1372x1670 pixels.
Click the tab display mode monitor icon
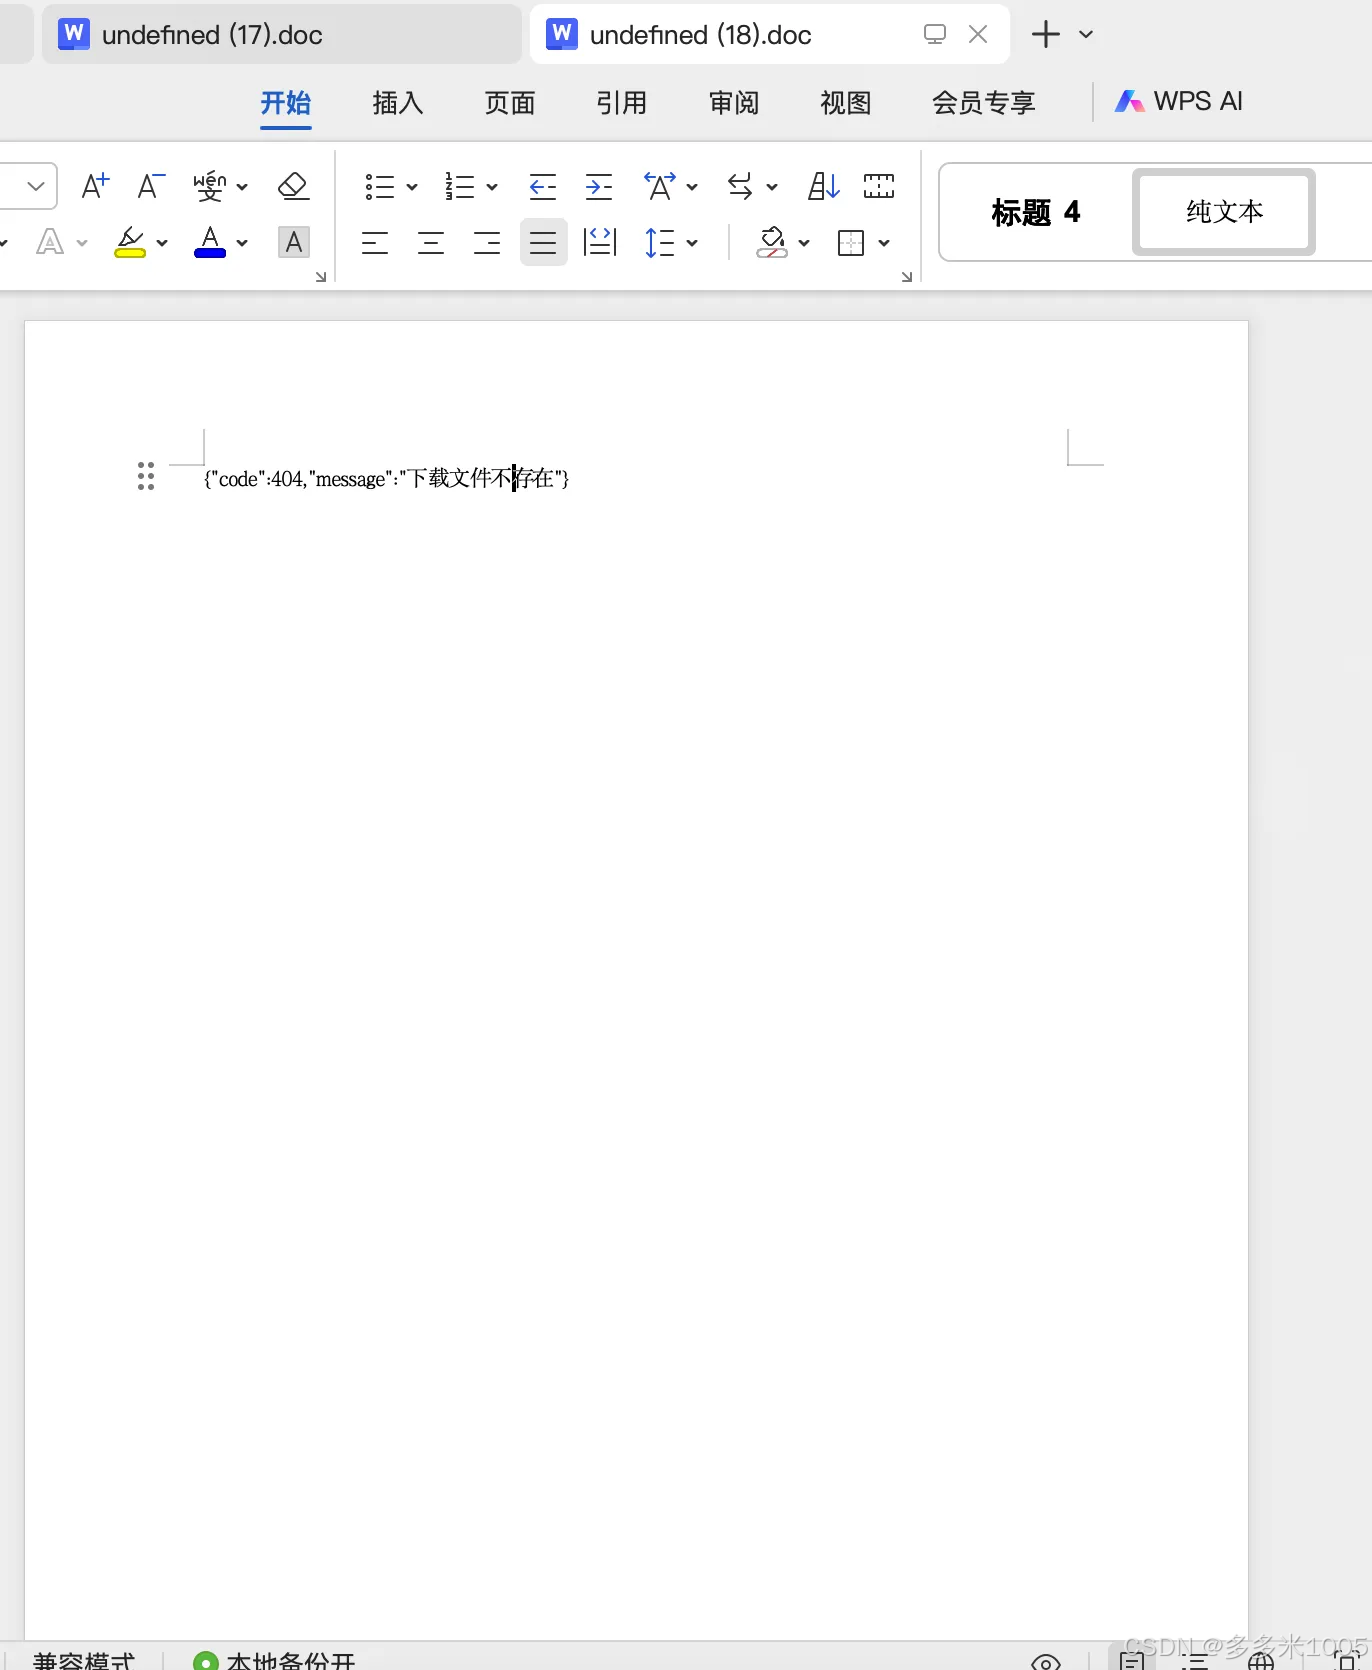coord(935,34)
